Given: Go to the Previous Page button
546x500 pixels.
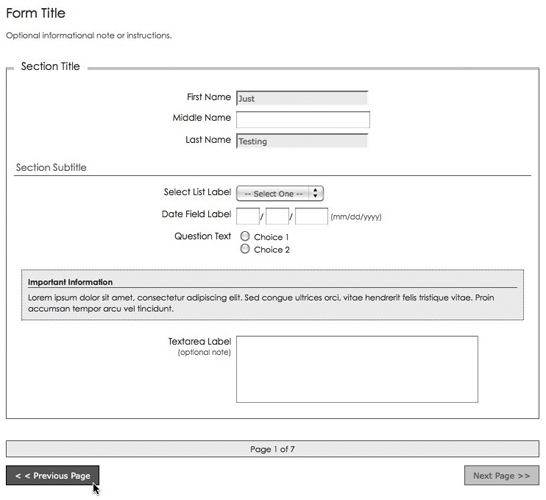Looking at the screenshot, I should [53, 475].
